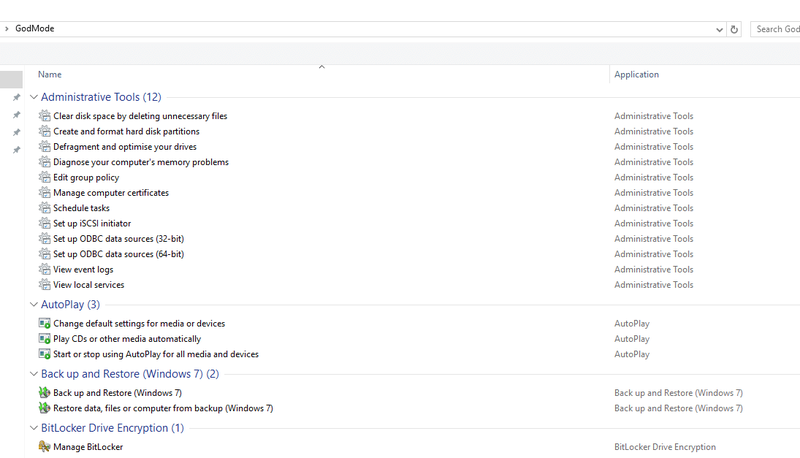The width and height of the screenshot is (800, 458).
Task: Click the AutoPlay (3) group heading
Action: coord(70,304)
